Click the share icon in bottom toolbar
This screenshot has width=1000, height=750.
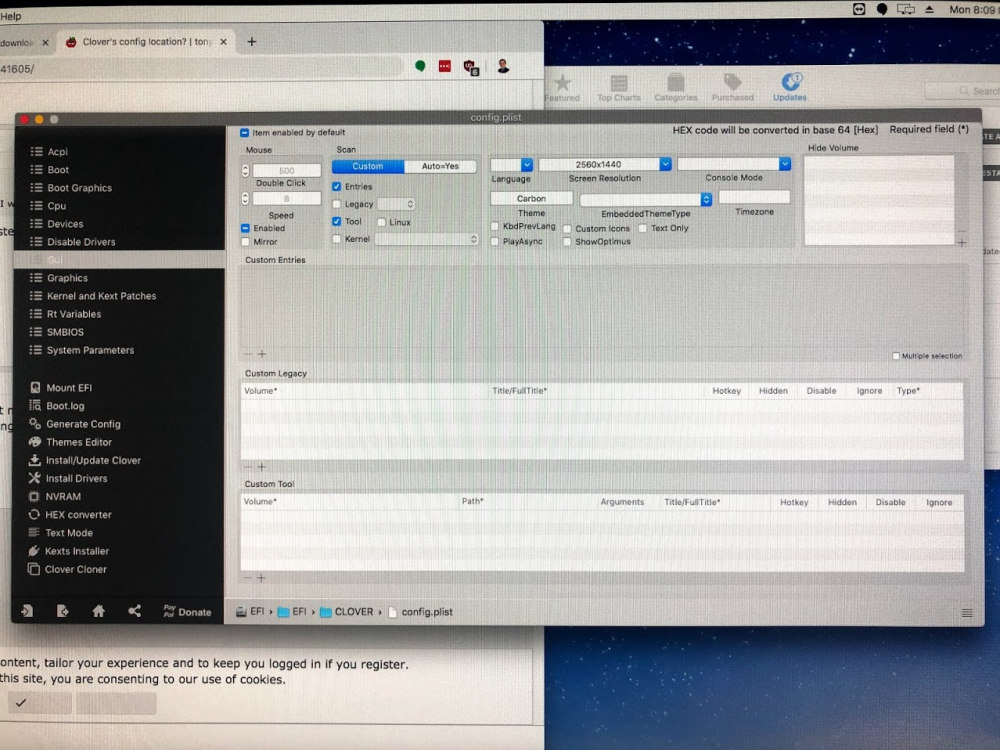click(x=135, y=611)
